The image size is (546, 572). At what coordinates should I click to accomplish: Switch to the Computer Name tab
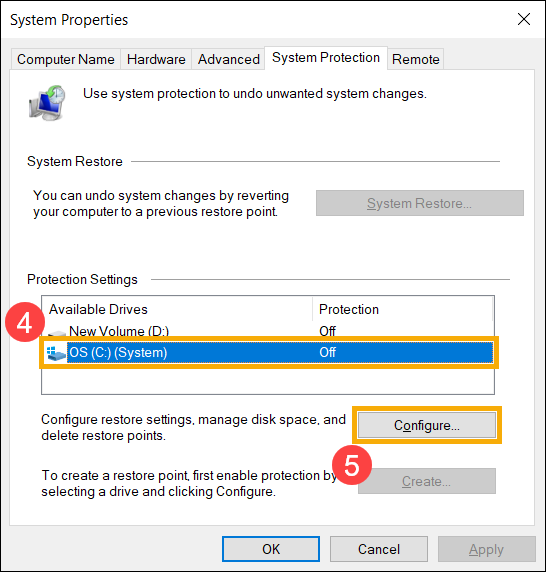point(66,59)
